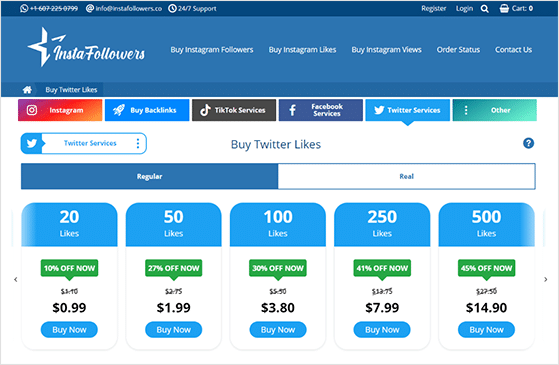Open the Other services category tab
This screenshot has width=559, height=365.
494,110
